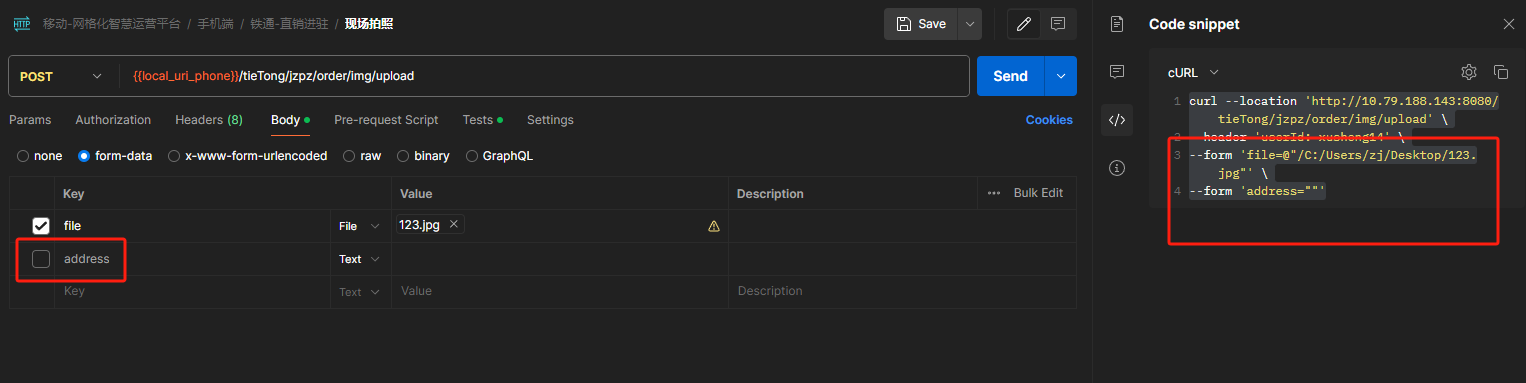Open the comments icon beside the pencil

click(x=1057, y=24)
